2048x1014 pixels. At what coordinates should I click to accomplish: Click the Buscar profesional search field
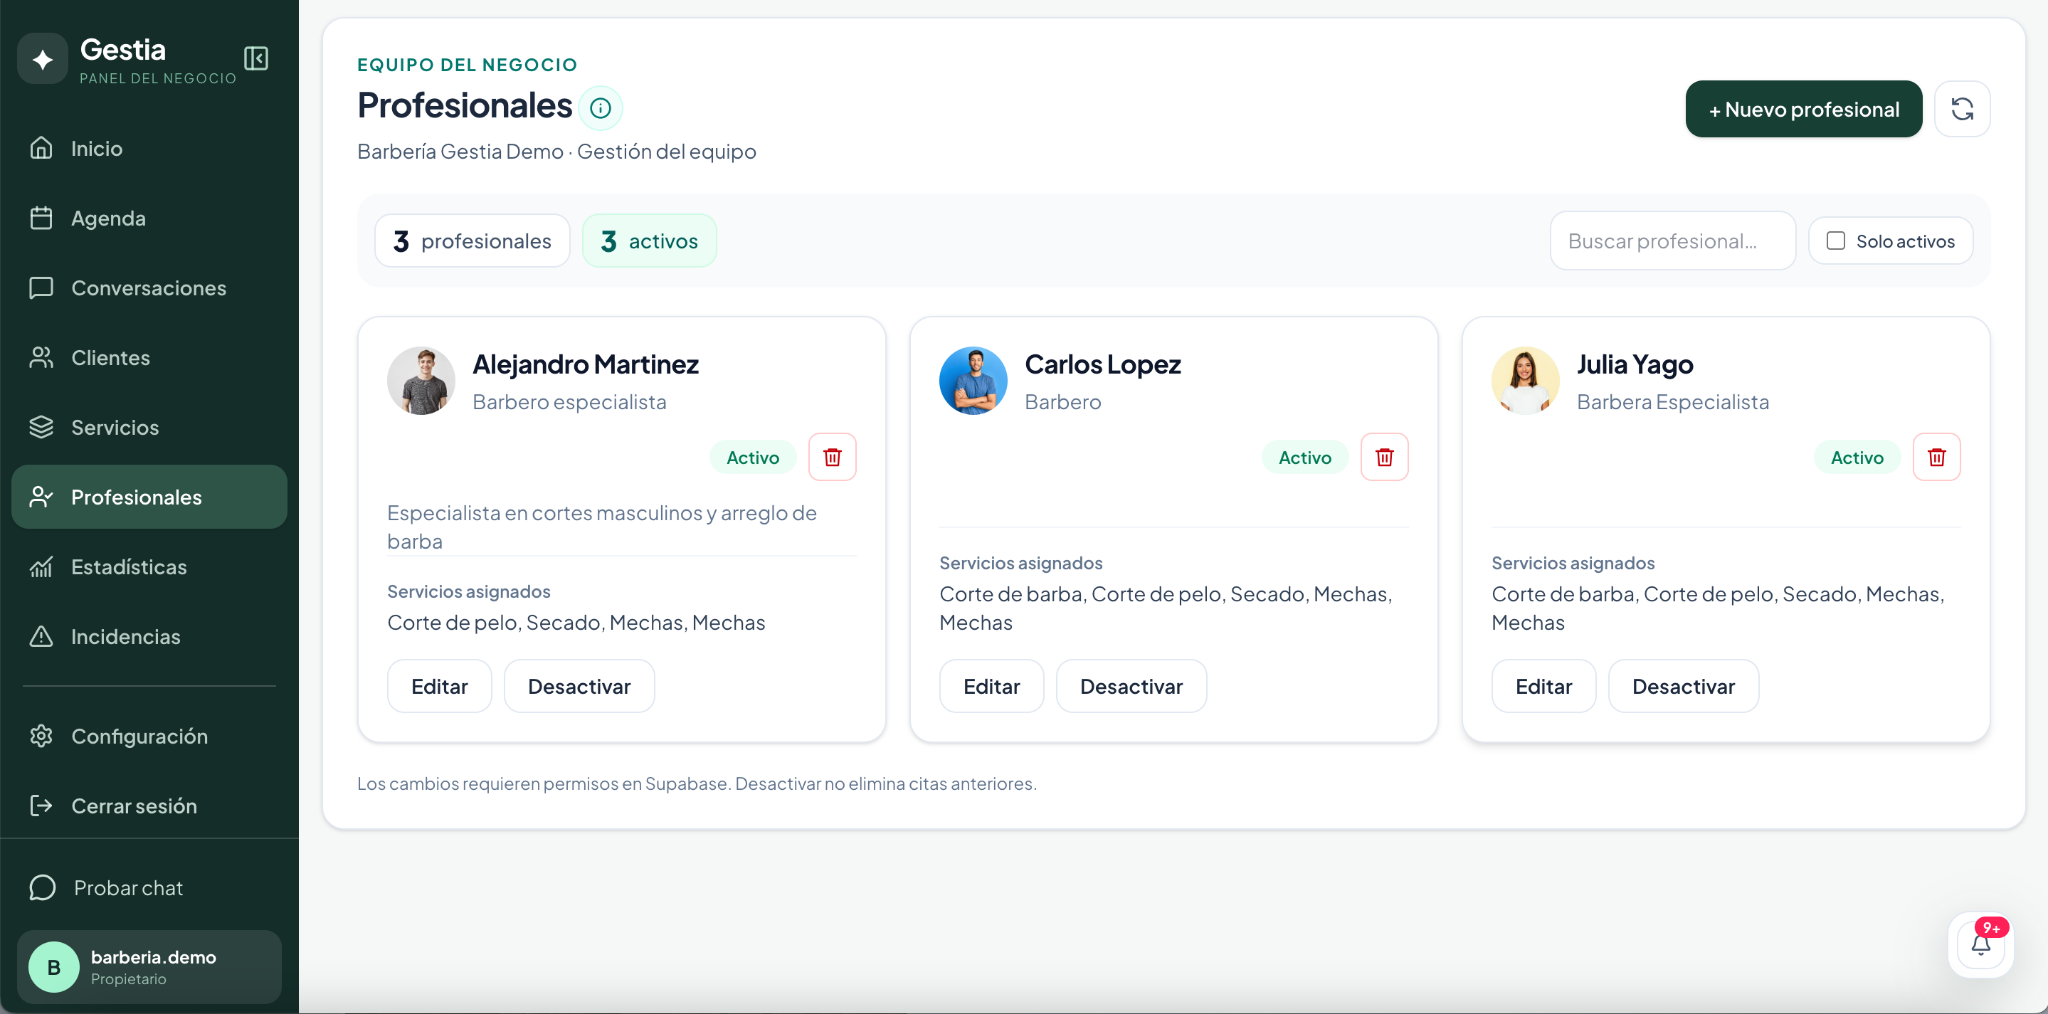tap(1672, 241)
